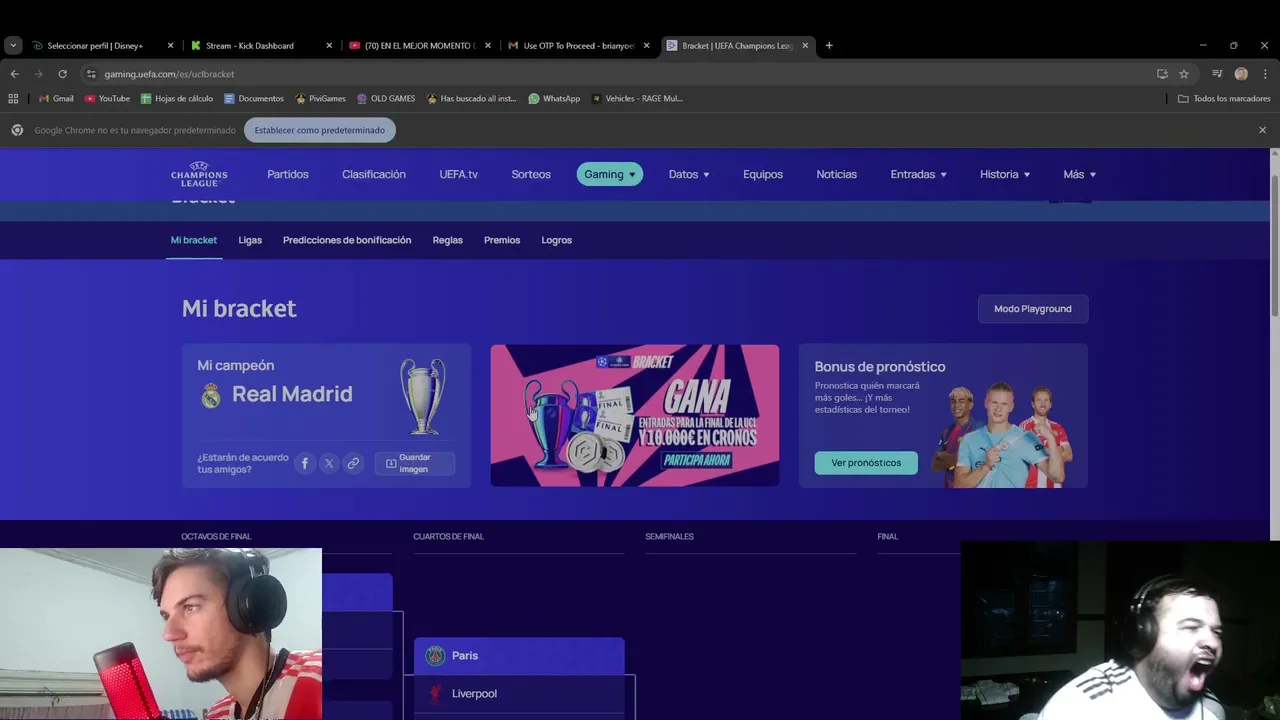Expand the Más dropdown
Viewport: 1280px width, 720px height.
(x=1080, y=174)
